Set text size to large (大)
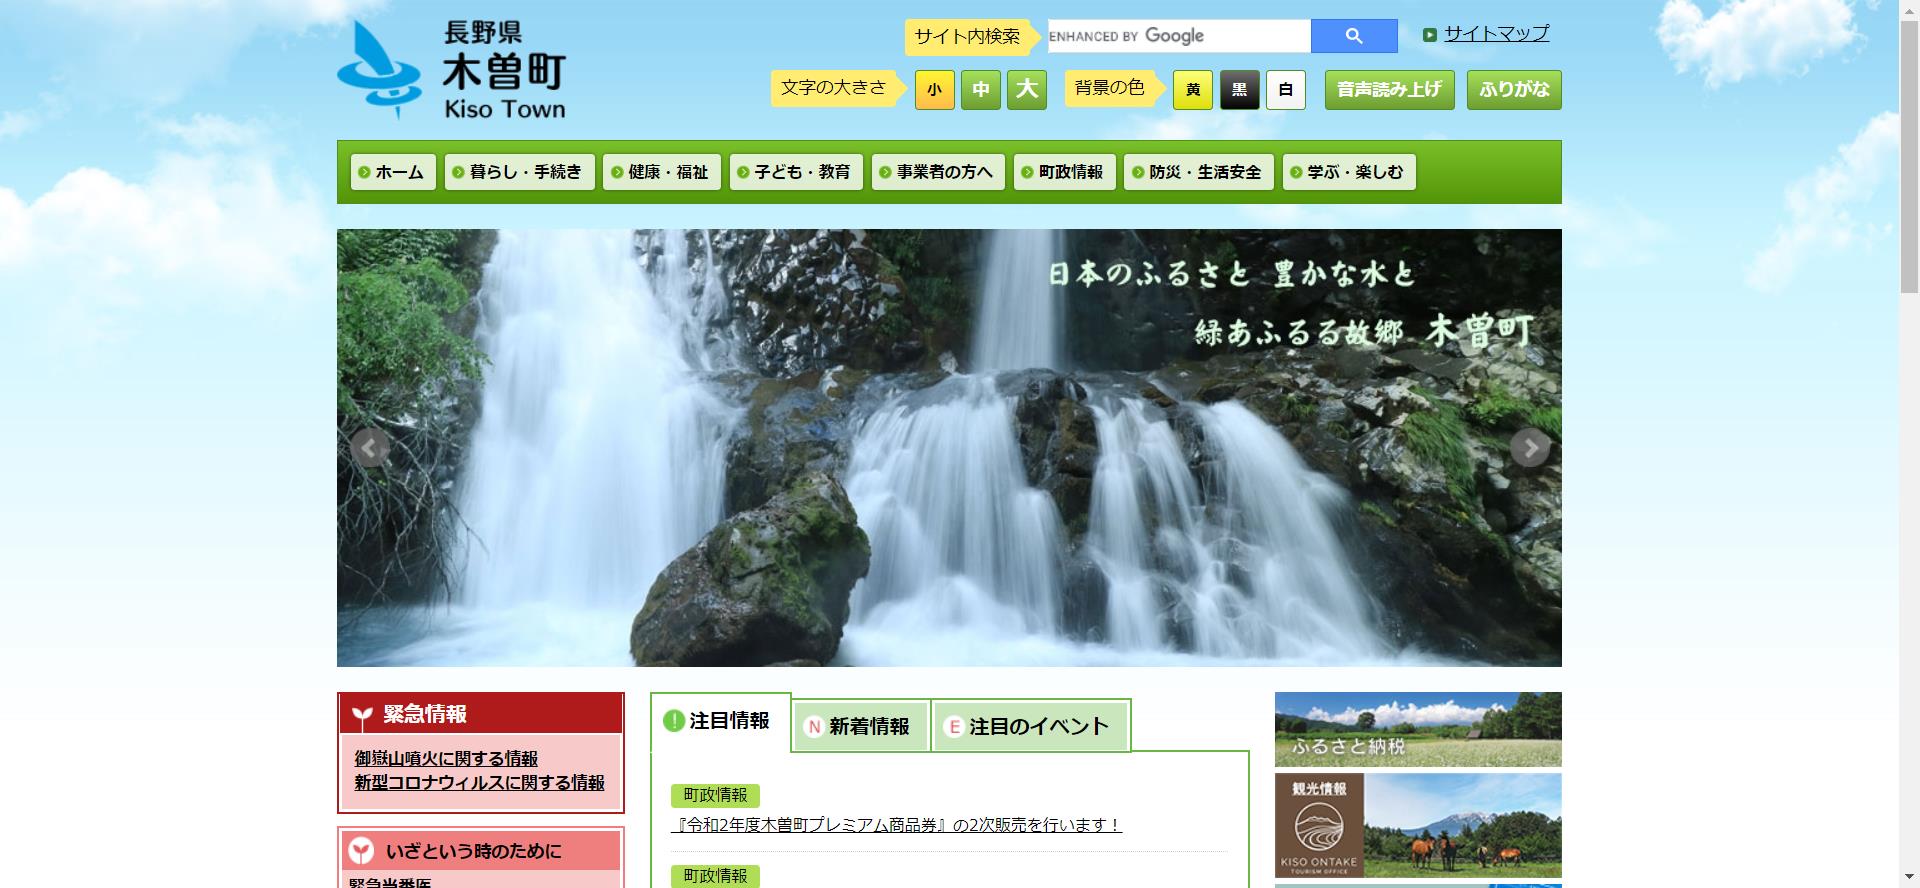This screenshot has width=1920, height=888. click(1026, 90)
